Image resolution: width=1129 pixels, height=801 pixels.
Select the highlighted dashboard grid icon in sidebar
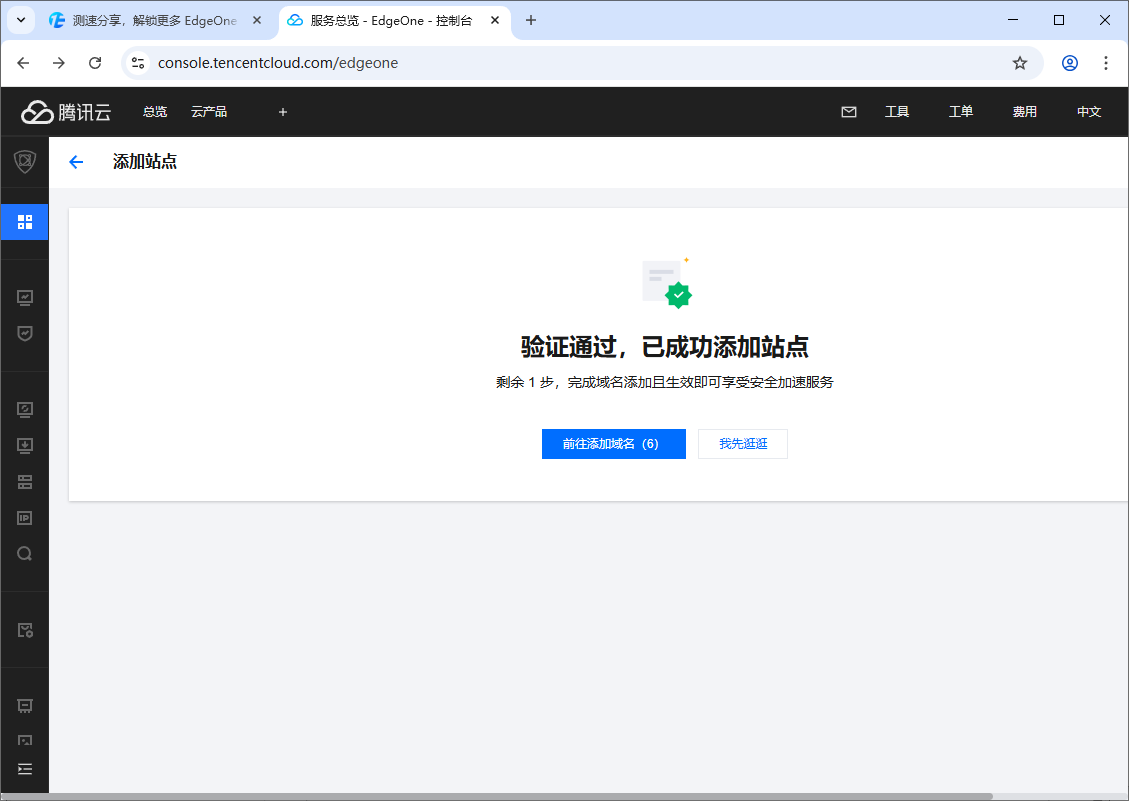click(x=24, y=221)
